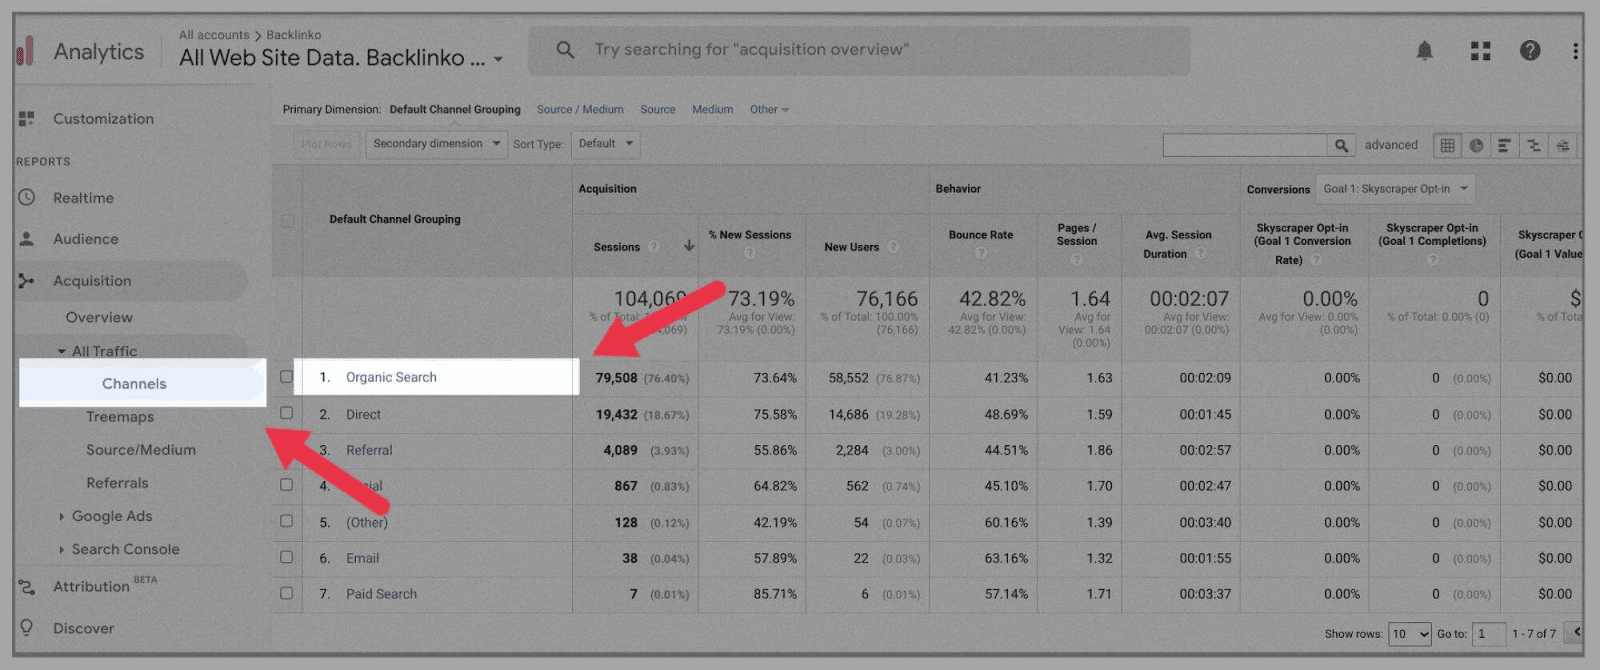Image resolution: width=1600 pixels, height=670 pixels.
Task: Click the help question mark icon
Action: point(1529,51)
